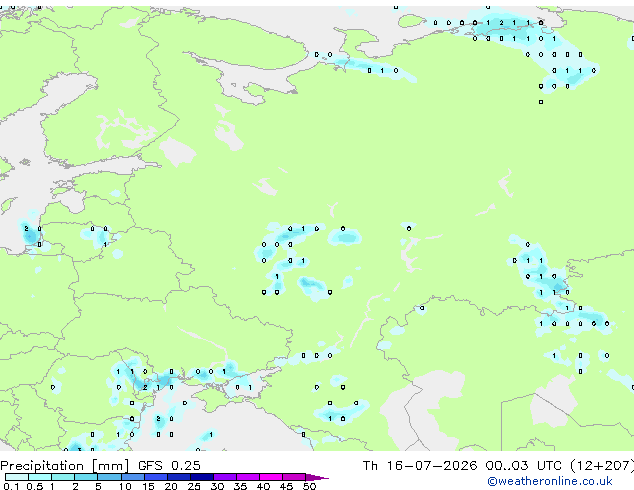
Task: Select the 30–35 mm purple legend swatch
Action: coord(224,477)
